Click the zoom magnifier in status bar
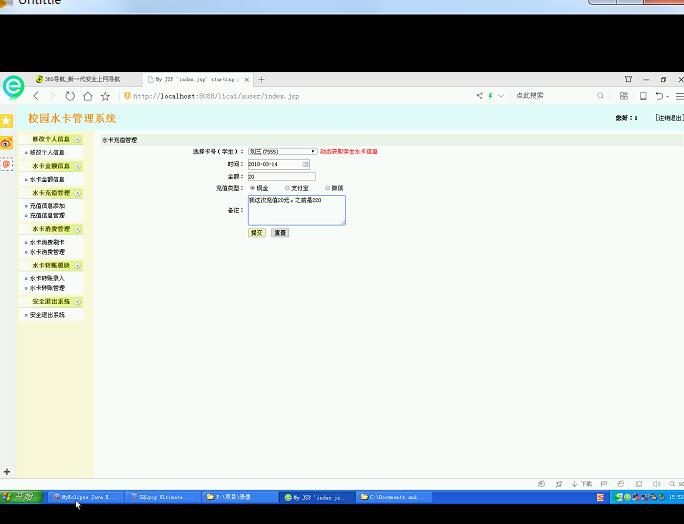 click(x=672, y=484)
